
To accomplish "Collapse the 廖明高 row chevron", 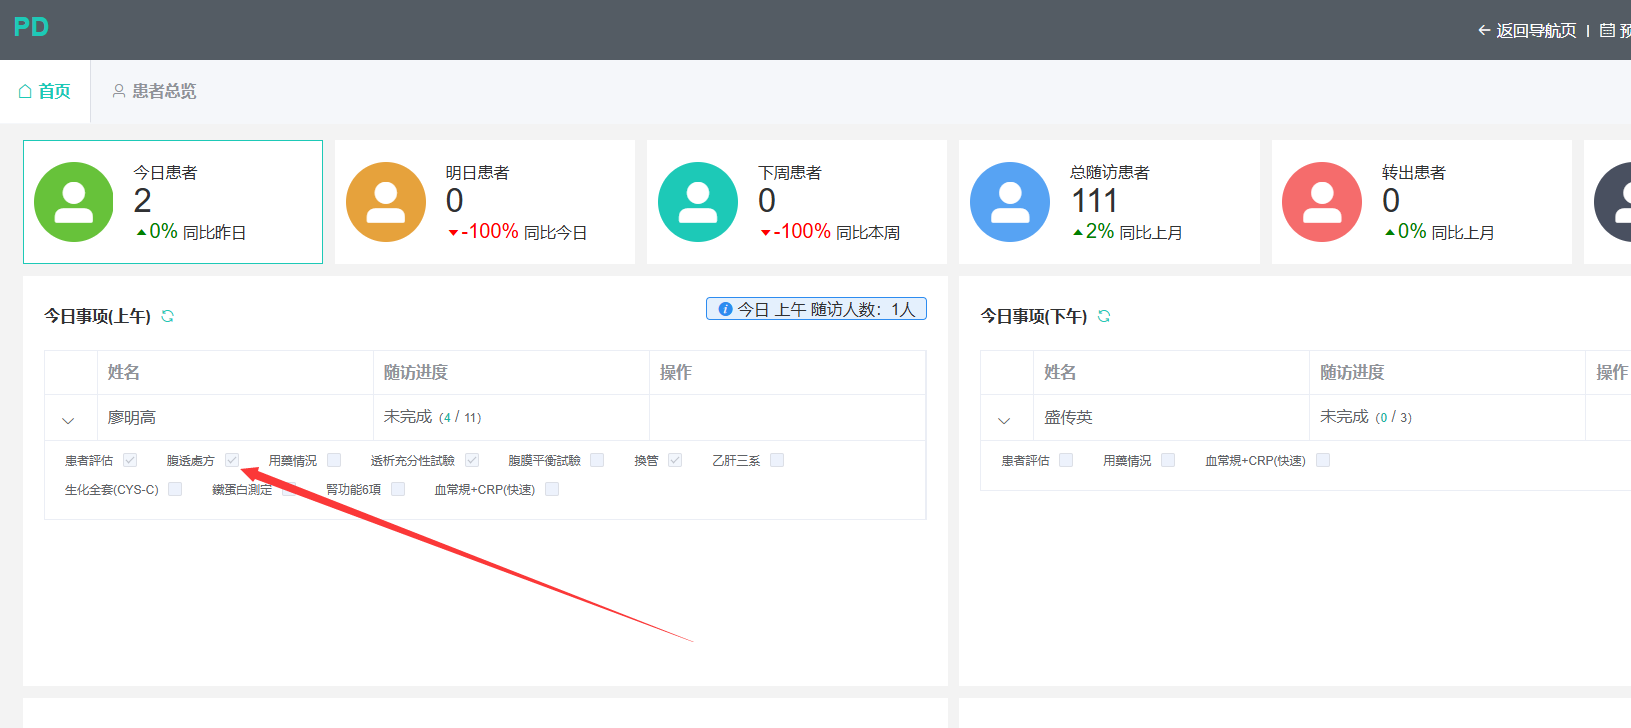I will (68, 420).
